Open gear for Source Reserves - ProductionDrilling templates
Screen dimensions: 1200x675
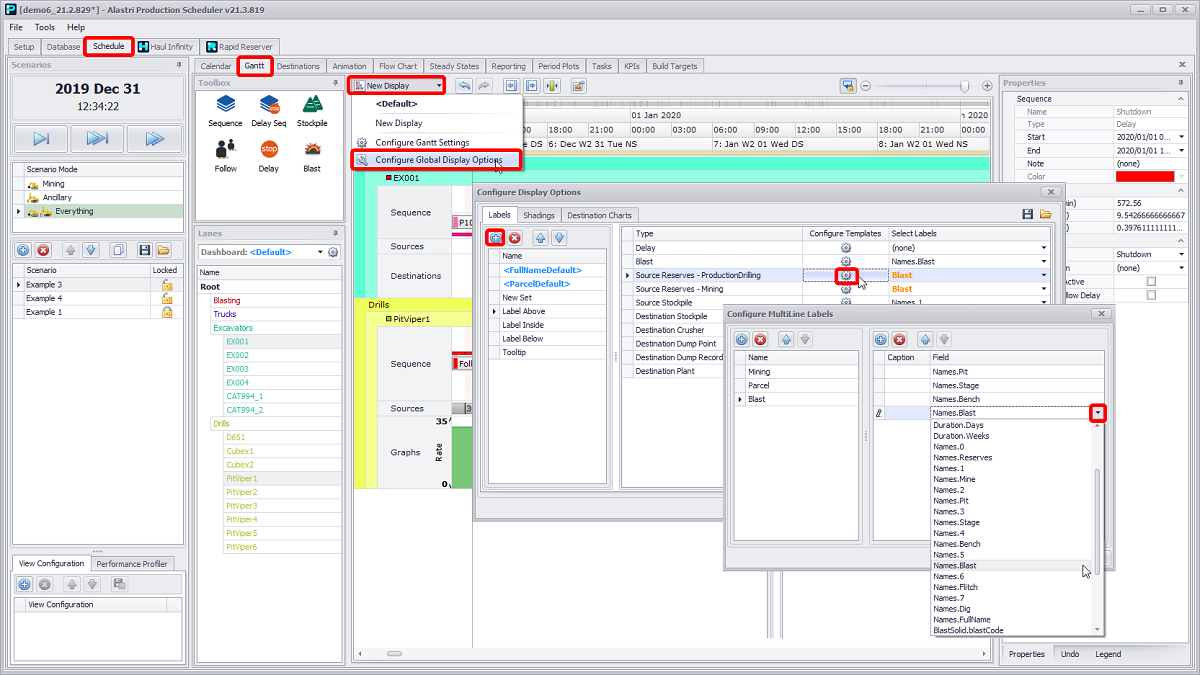846,275
